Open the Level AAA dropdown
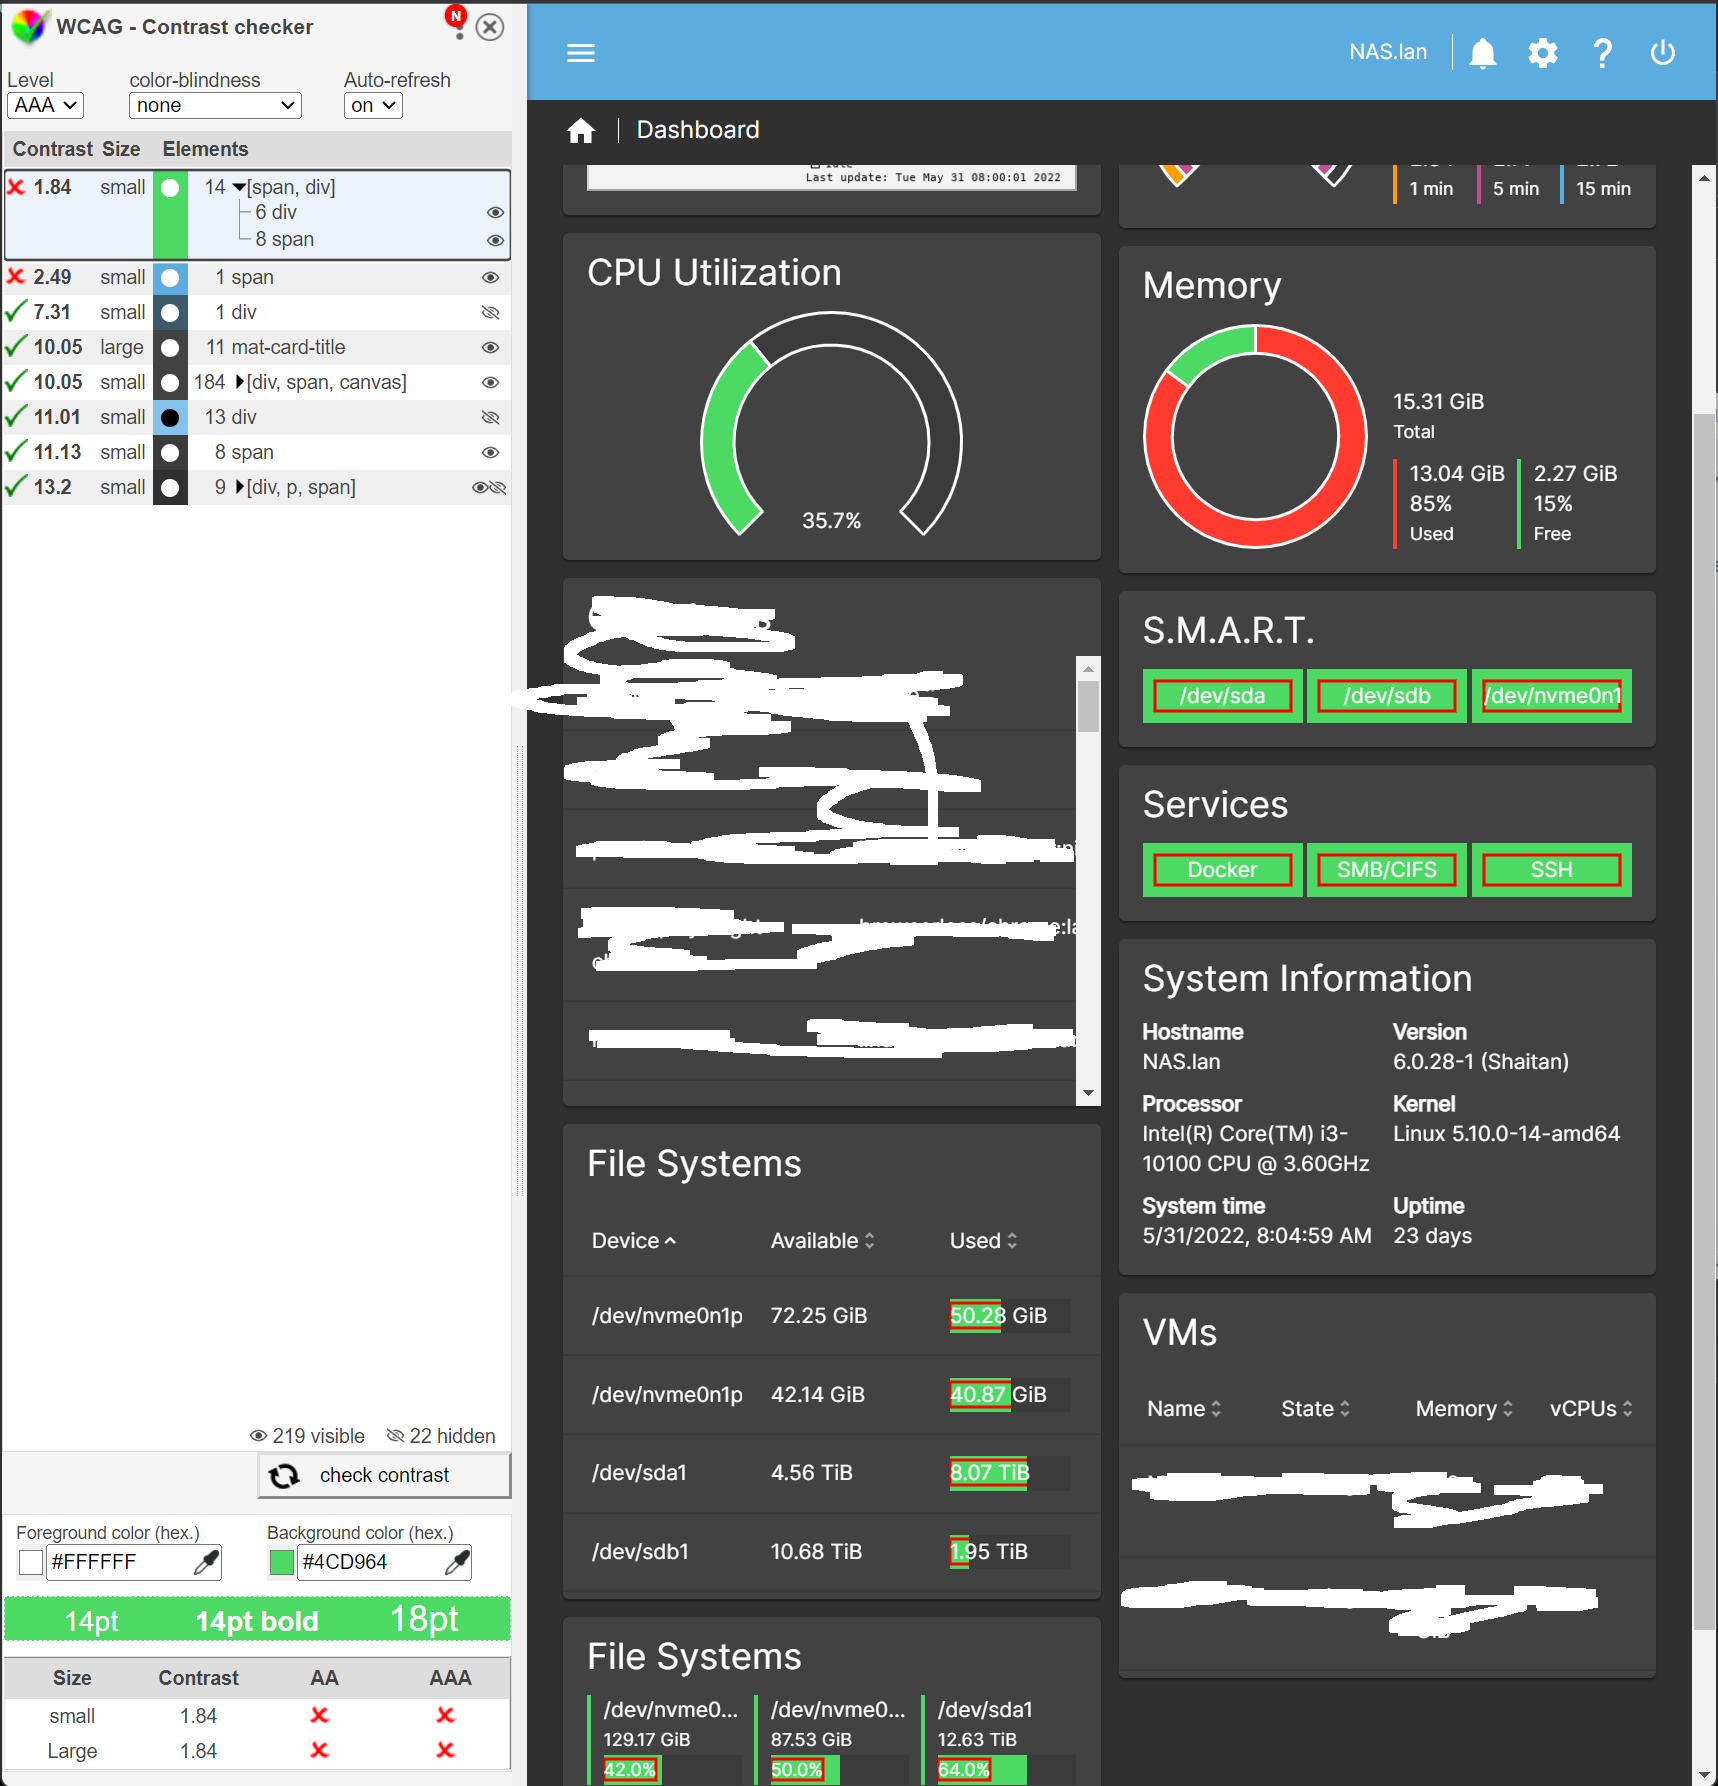 [45, 105]
